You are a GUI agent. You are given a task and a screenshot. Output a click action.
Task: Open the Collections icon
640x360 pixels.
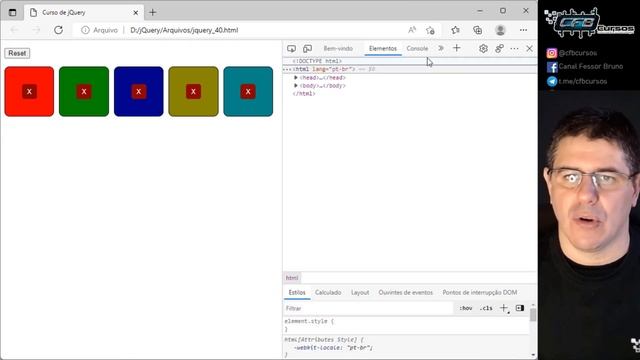pyautogui.click(x=478, y=30)
